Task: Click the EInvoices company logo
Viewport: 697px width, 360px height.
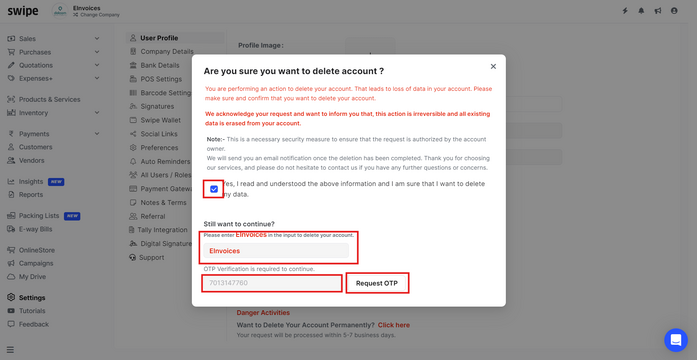Action: click(x=60, y=11)
